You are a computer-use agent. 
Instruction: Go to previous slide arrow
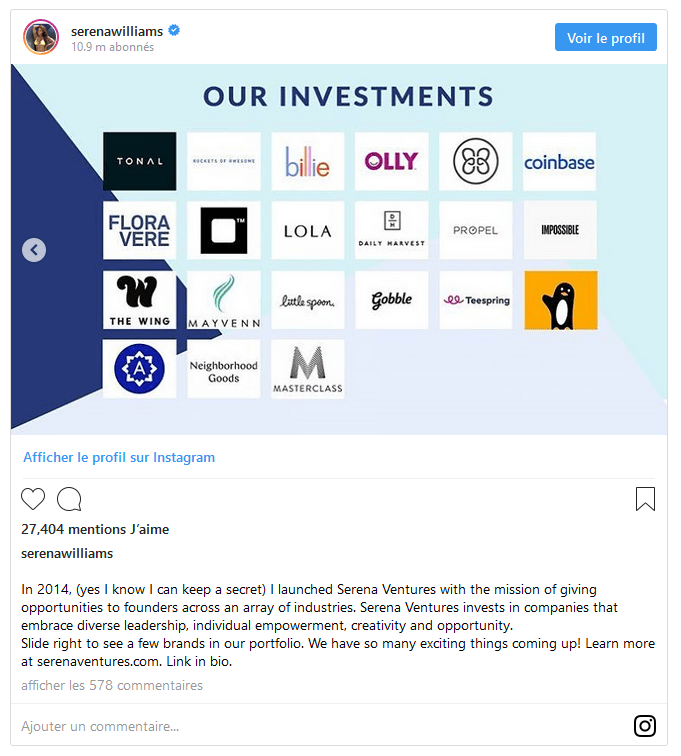tap(34, 250)
